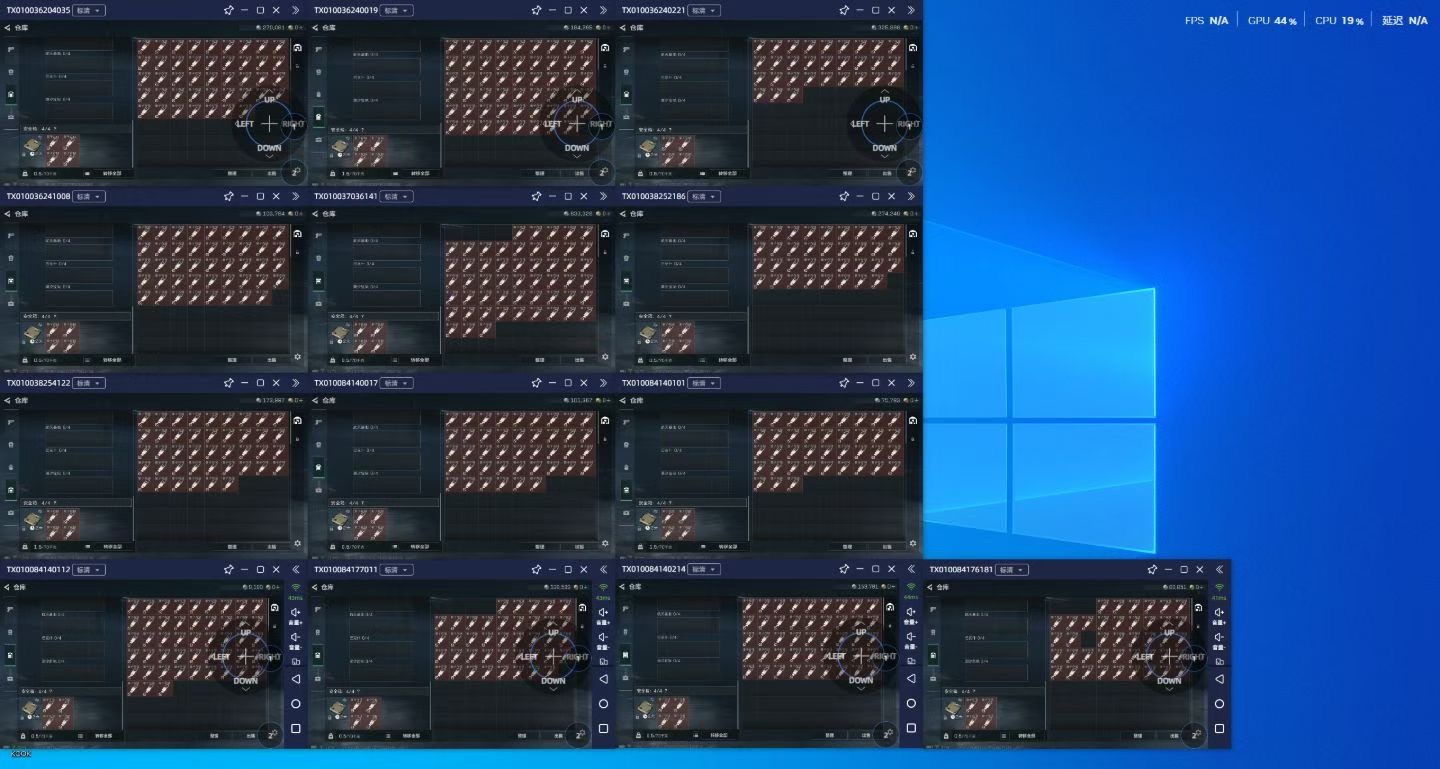This screenshot has height=769, width=1440.
Task: Open quality dropdown for TX010084140101
Action: pyautogui.click(x=704, y=383)
